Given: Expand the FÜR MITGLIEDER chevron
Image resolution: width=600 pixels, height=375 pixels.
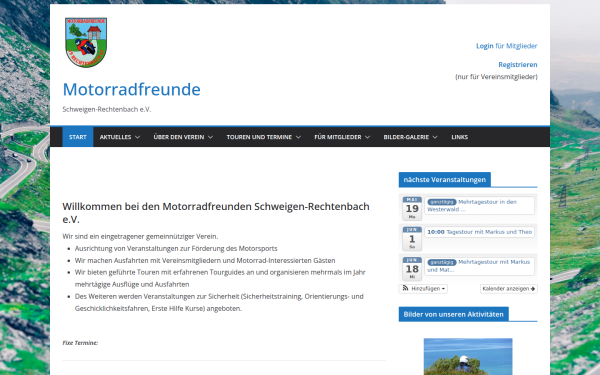Looking at the screenshot, I should pos(368,137).
